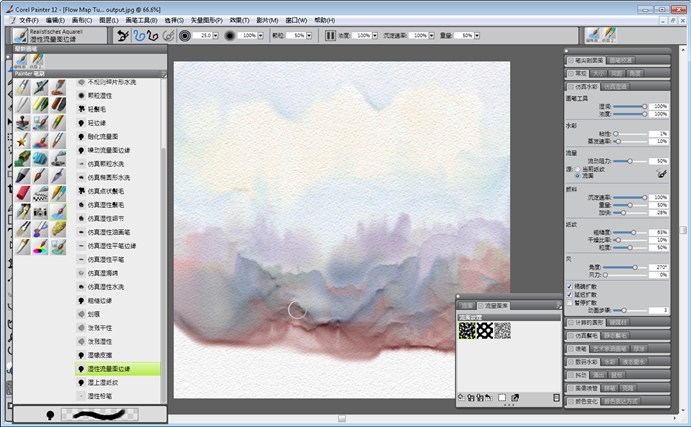The height and width of the screenshot is (427, 691).
Task: Click the 动画步骤 value field showing 3
Action: [x=658, y=310]
